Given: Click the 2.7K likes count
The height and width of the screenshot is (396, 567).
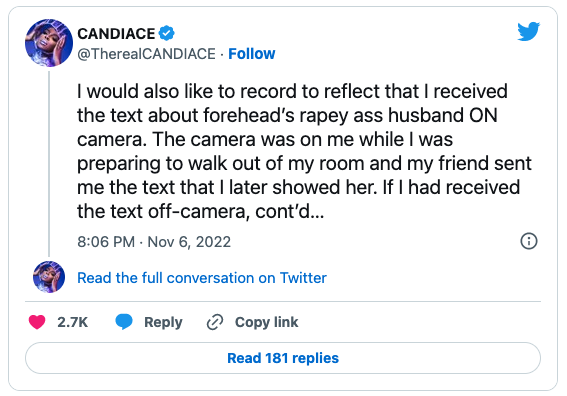Looking at the screenshot, I should click(x=72, y=322).
